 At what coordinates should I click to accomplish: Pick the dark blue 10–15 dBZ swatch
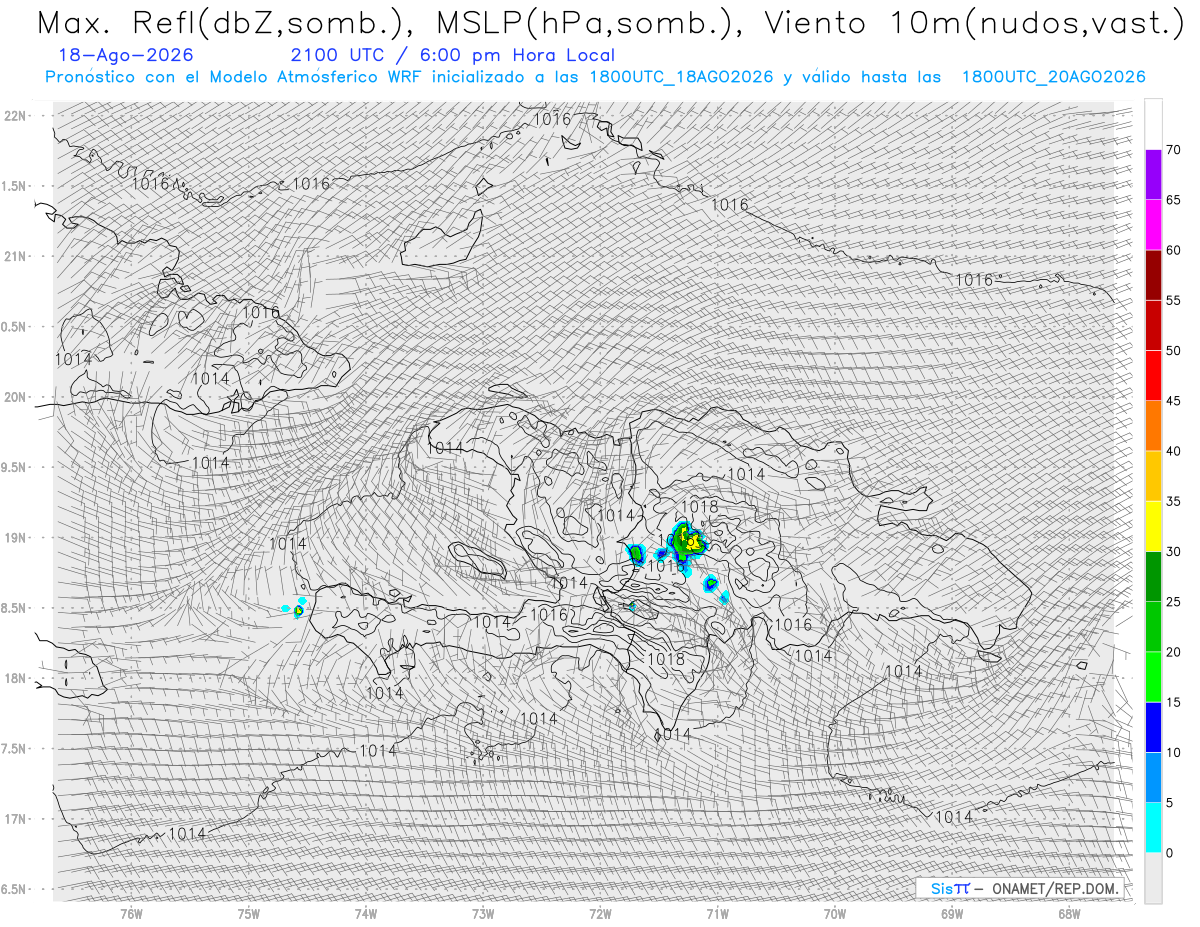1153,727
